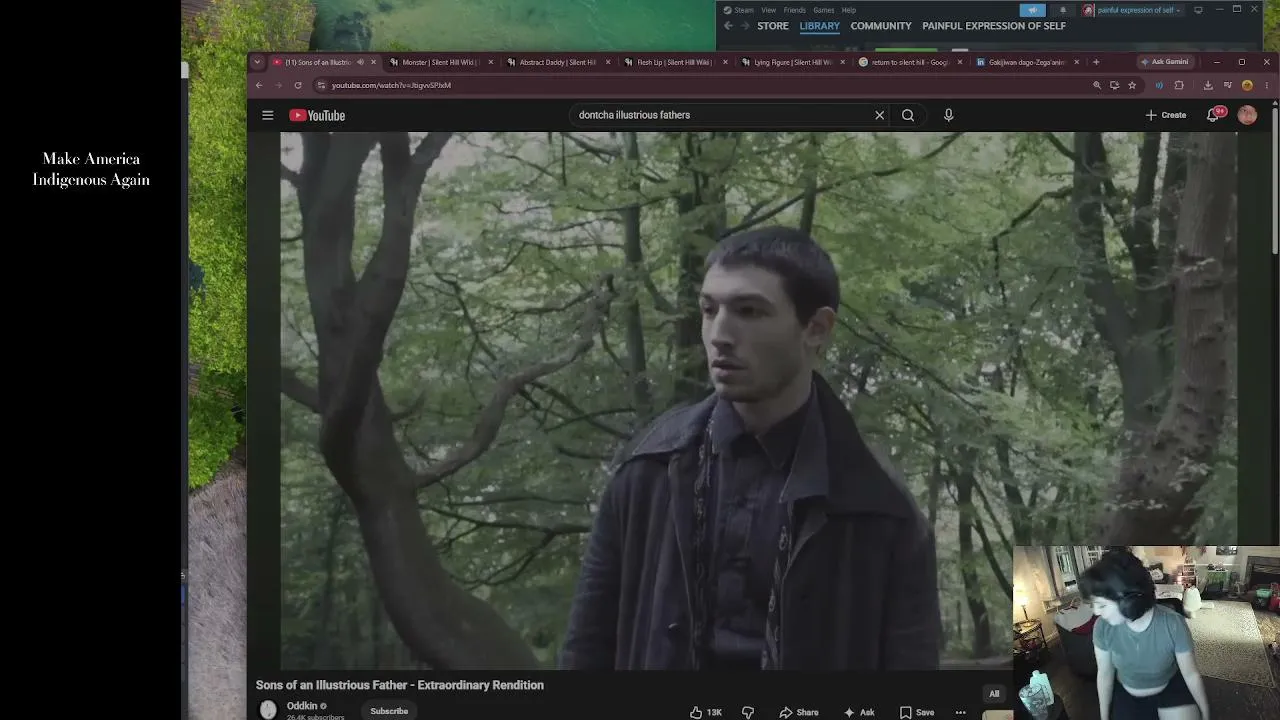Close the Flesh Lip tab
The image size is (1280, 720).
pyautogui.click(x=725, y=62)
